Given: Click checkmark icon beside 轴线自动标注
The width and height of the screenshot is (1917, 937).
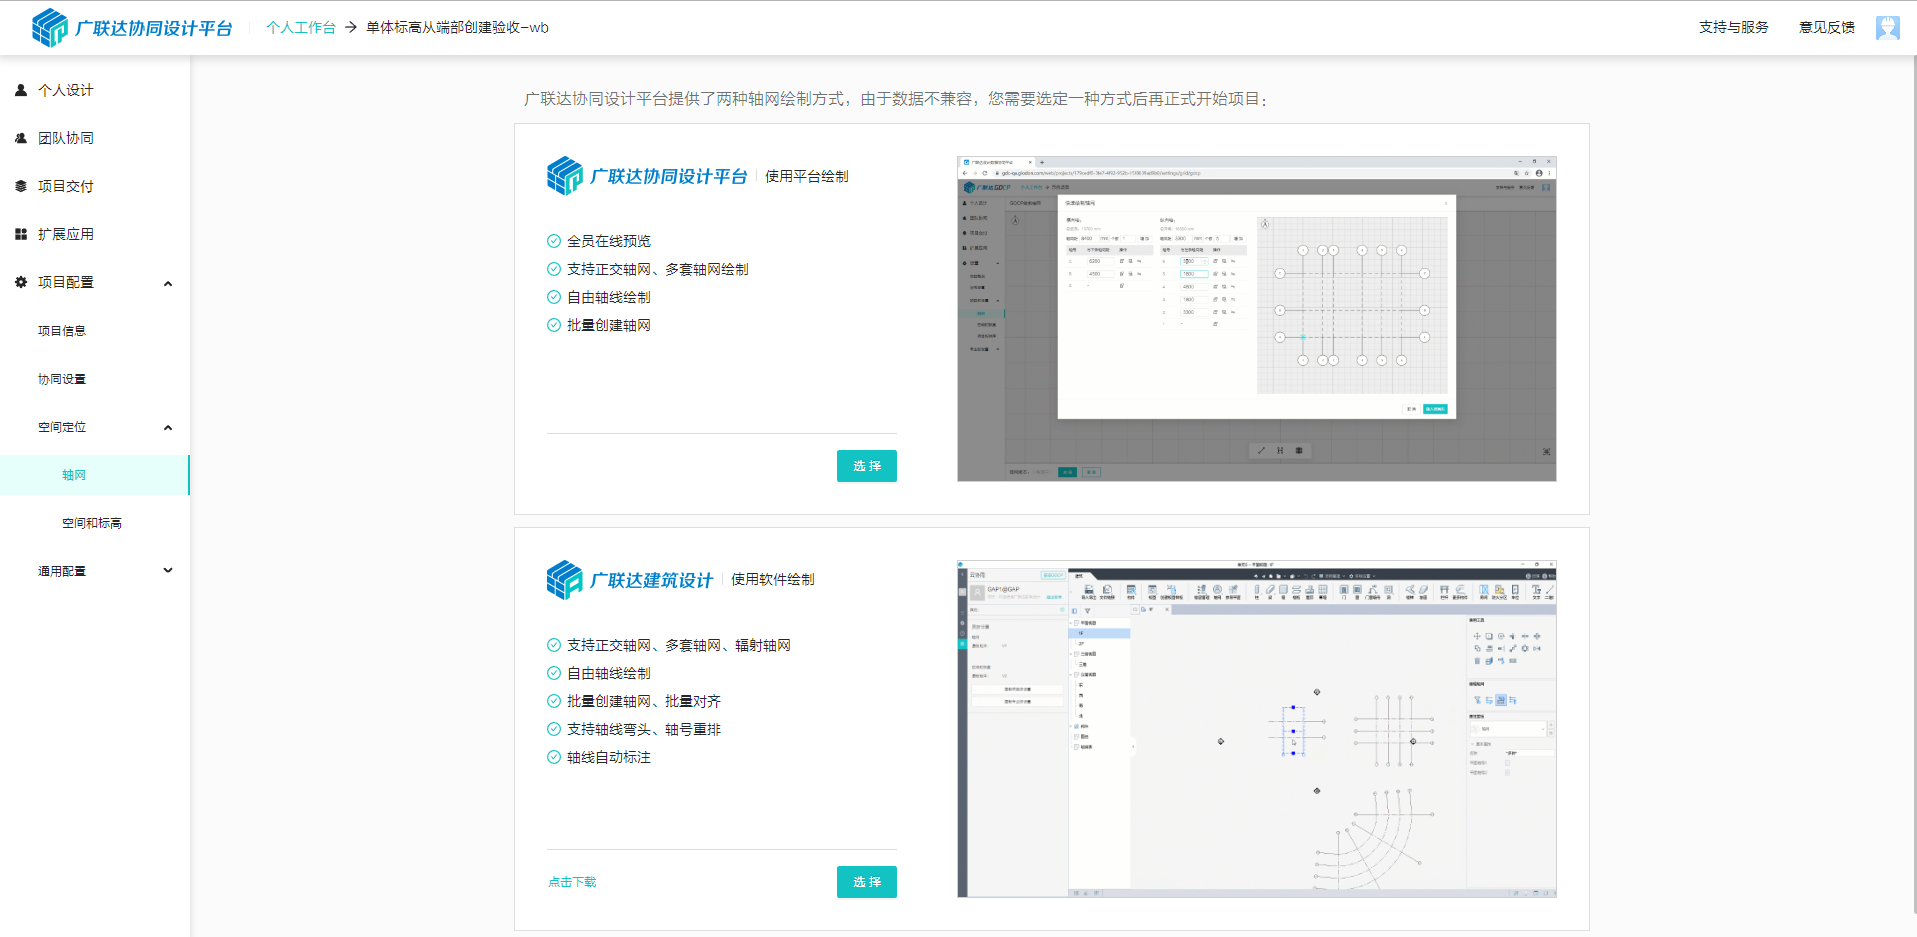Looking at the screenshot, I should coord(554,757).
